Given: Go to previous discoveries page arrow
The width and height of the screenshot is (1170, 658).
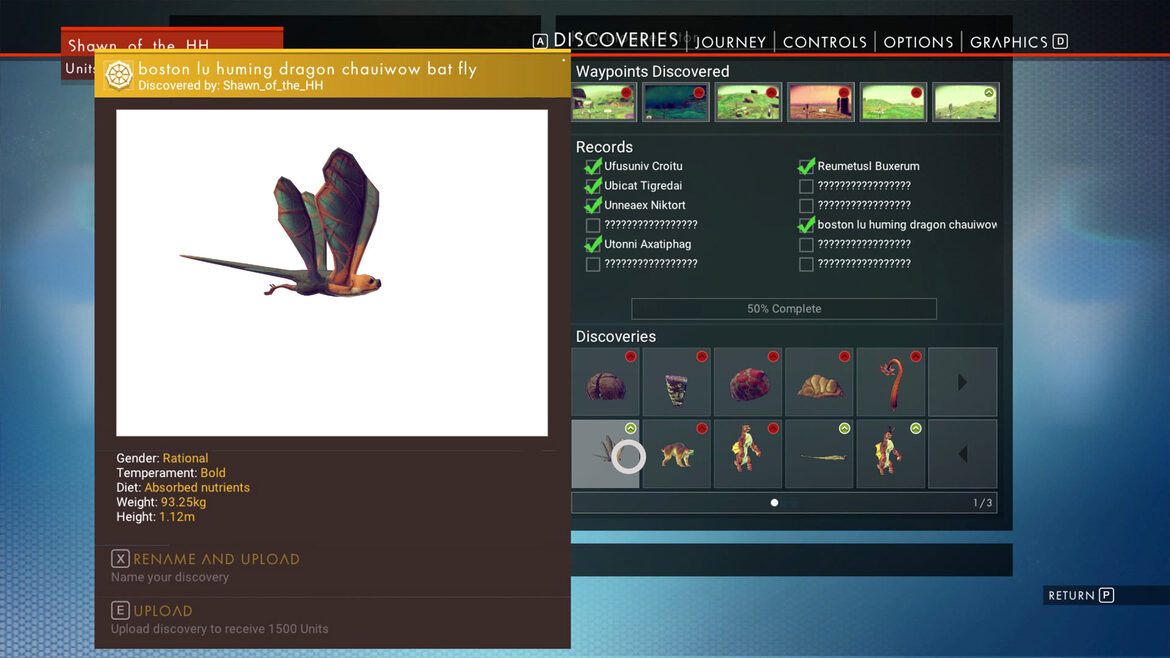Looking at the screenshot, I should click(962, 454).
